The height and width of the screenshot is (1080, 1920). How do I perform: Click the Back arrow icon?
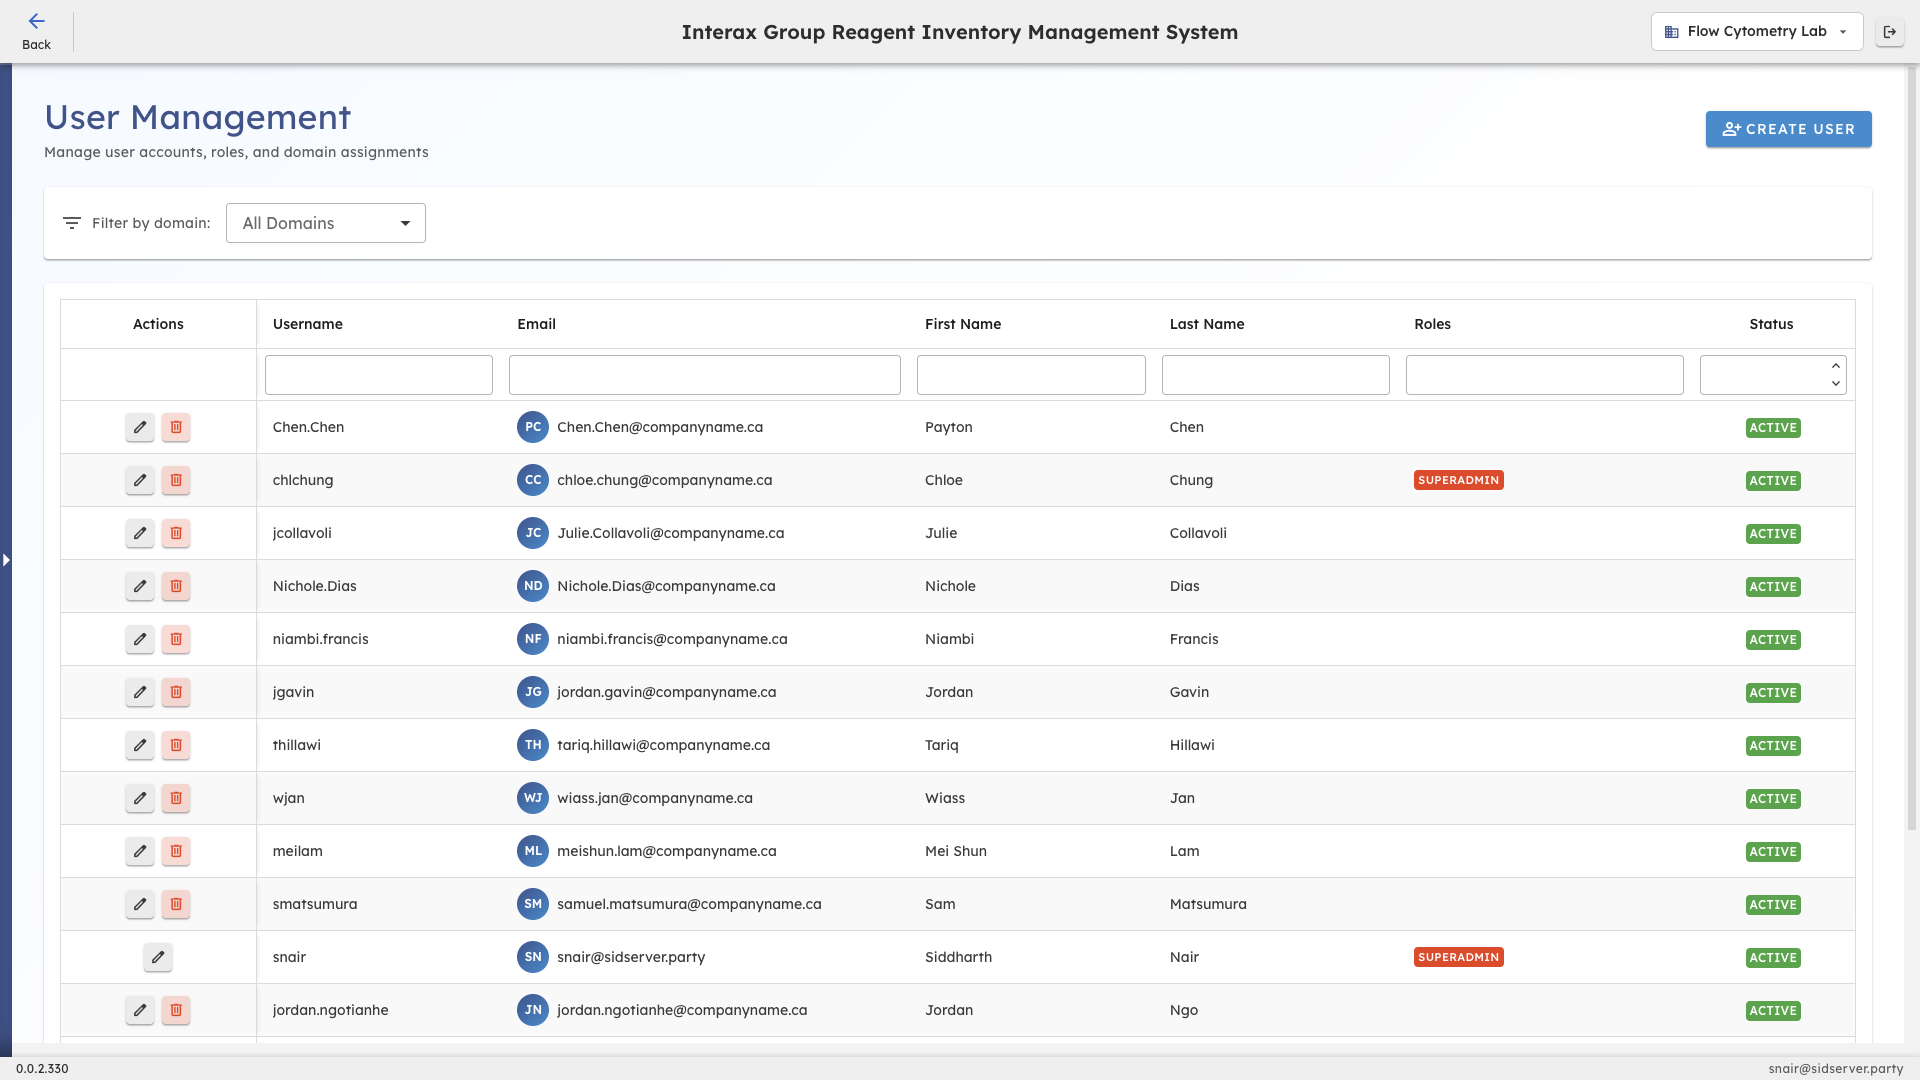click(x=37, y=20)
